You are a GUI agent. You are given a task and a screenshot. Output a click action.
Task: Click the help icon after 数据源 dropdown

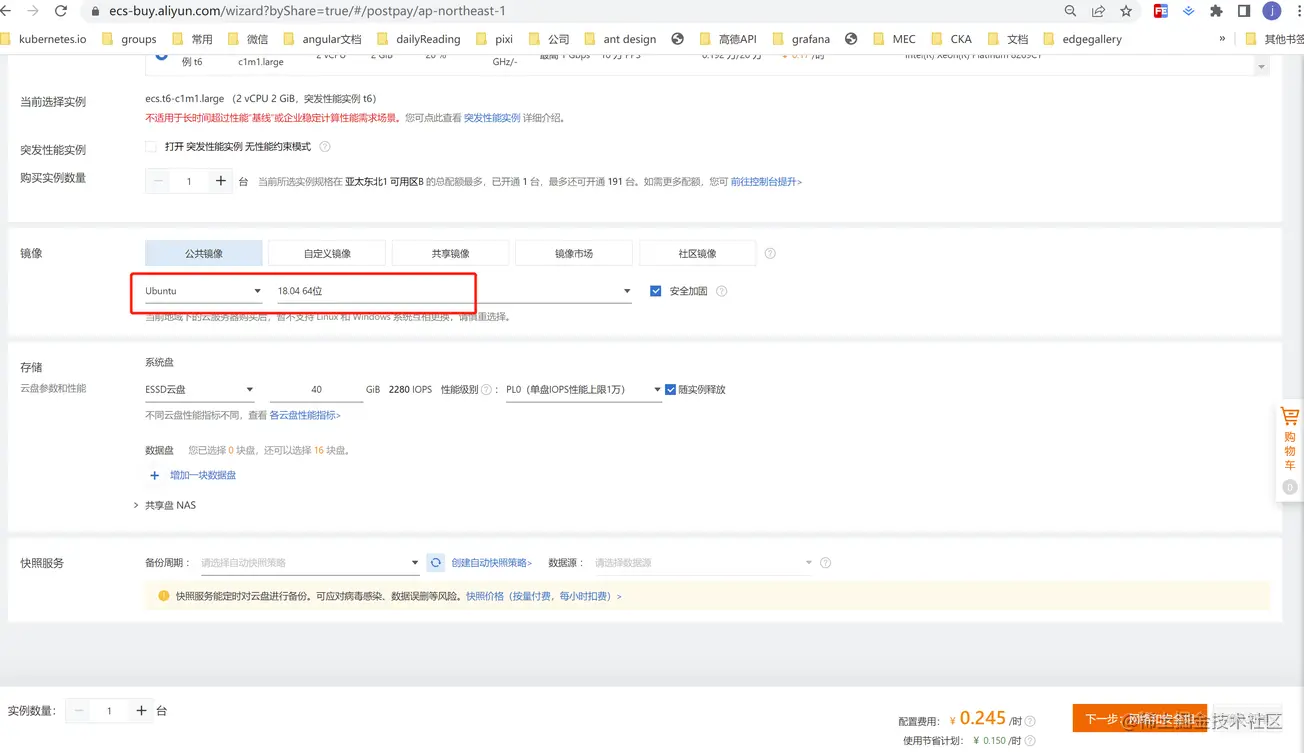pyautogui.click(x=826, y=563)
